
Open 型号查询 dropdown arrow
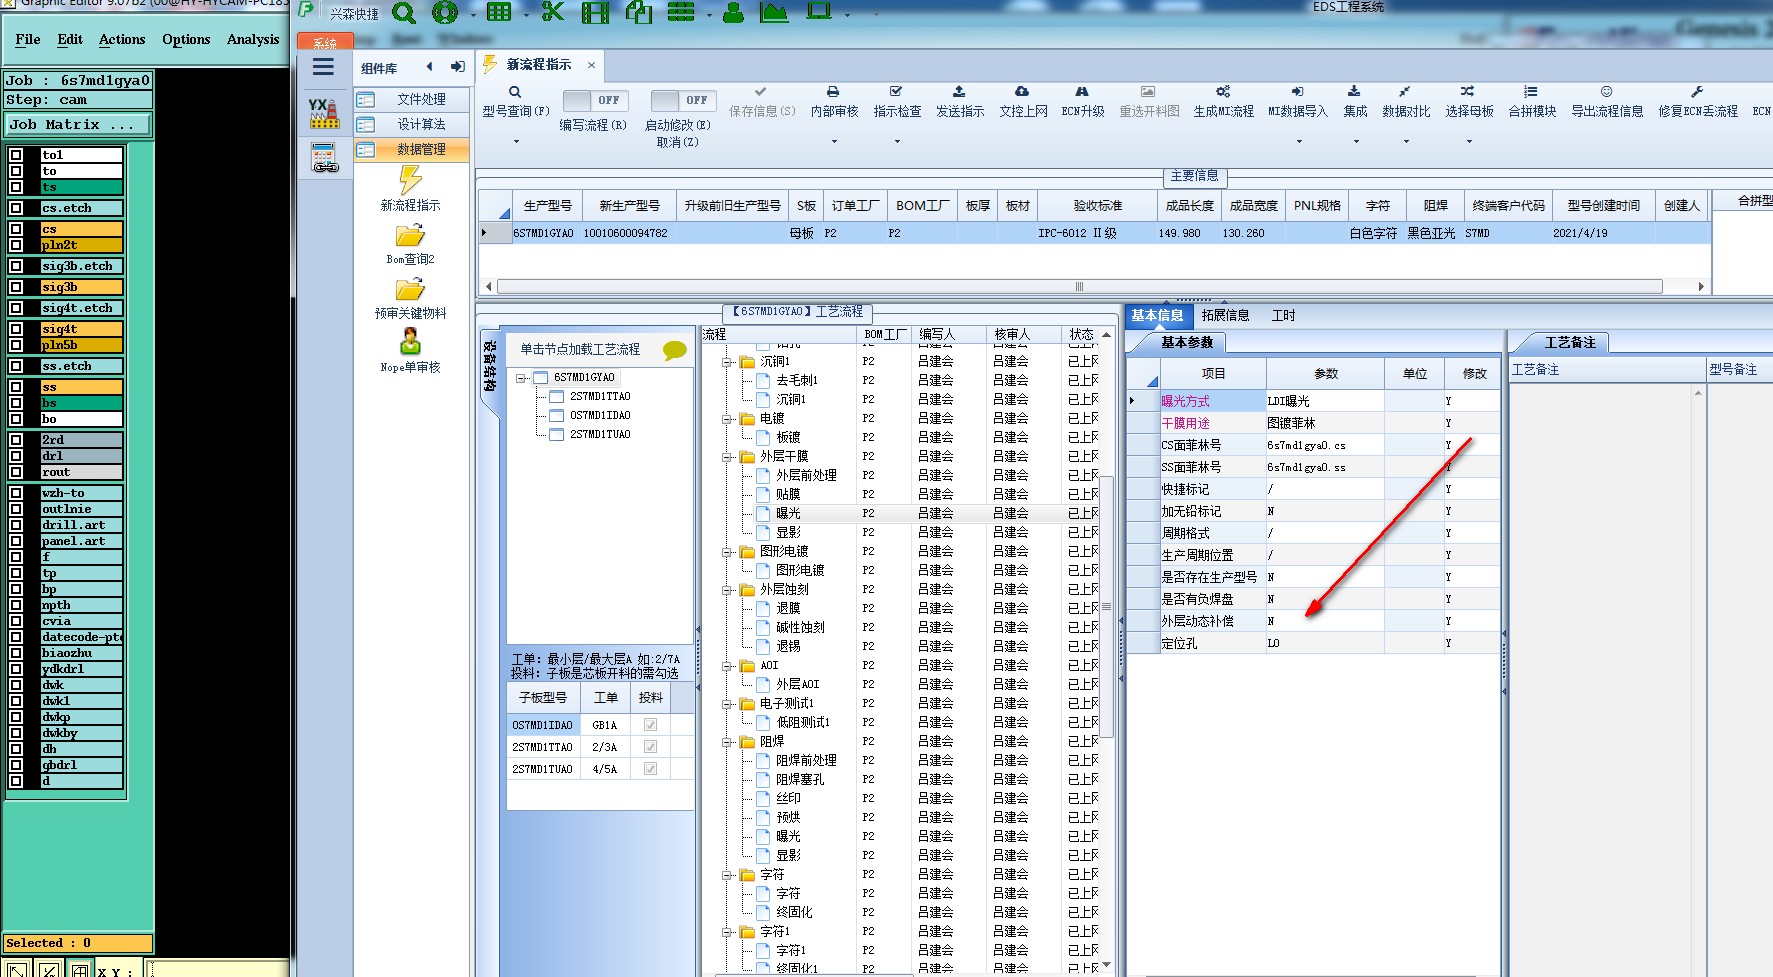[516, 142]
